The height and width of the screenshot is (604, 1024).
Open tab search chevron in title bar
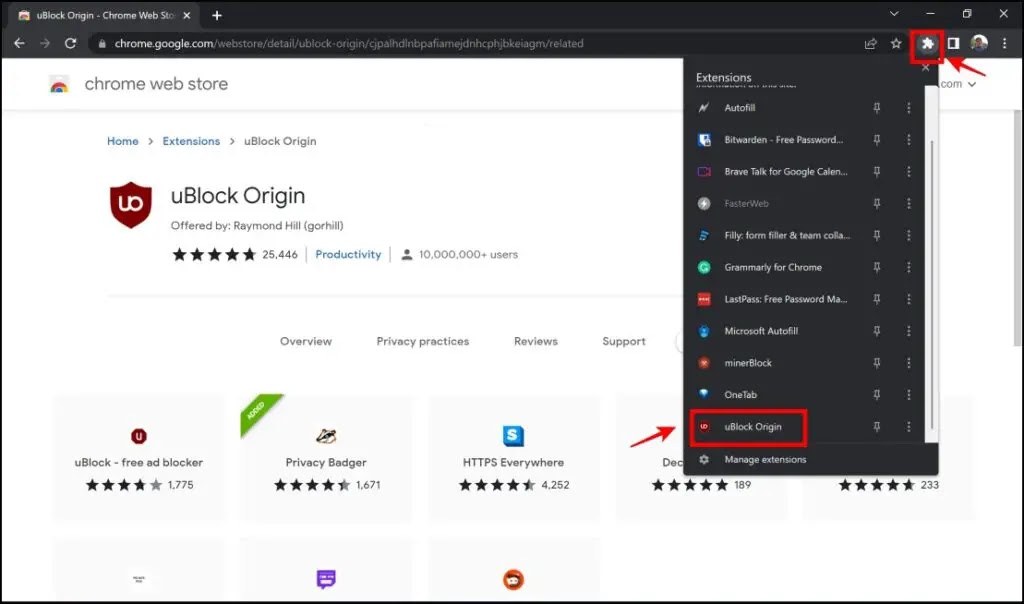coord(894,14)
